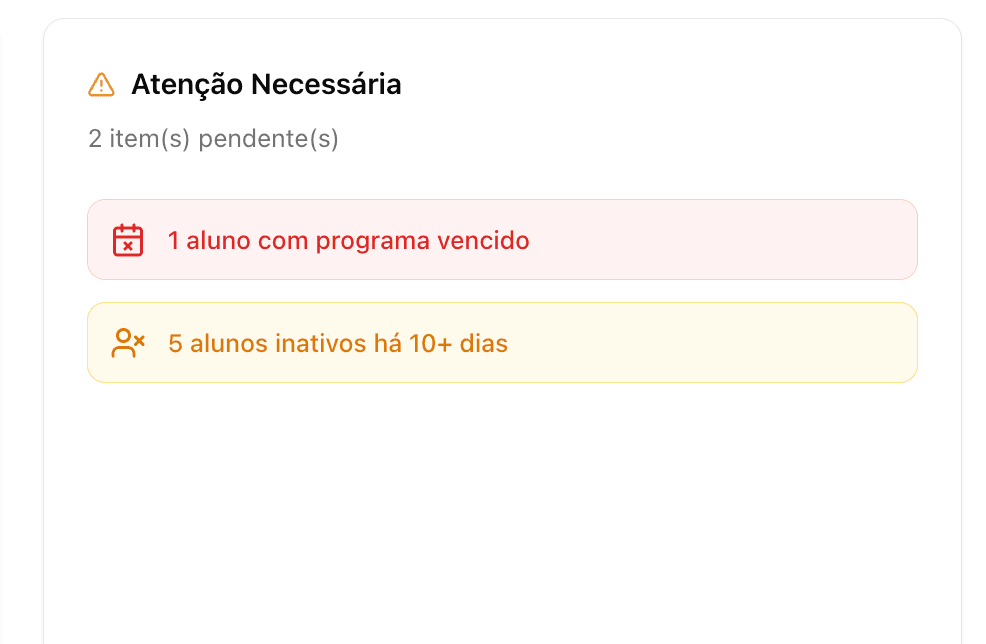Click the calendar-x icon for expired program
The width and height of the screenshot is (986, 644).
(128, 241)
